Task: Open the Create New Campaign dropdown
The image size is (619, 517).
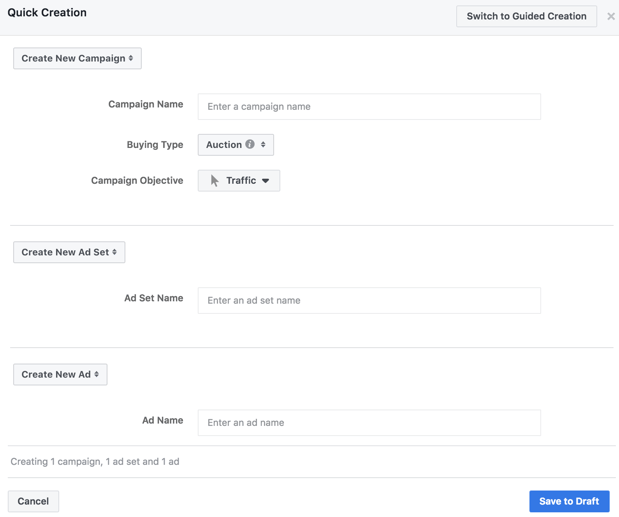Action: point(77,58)
